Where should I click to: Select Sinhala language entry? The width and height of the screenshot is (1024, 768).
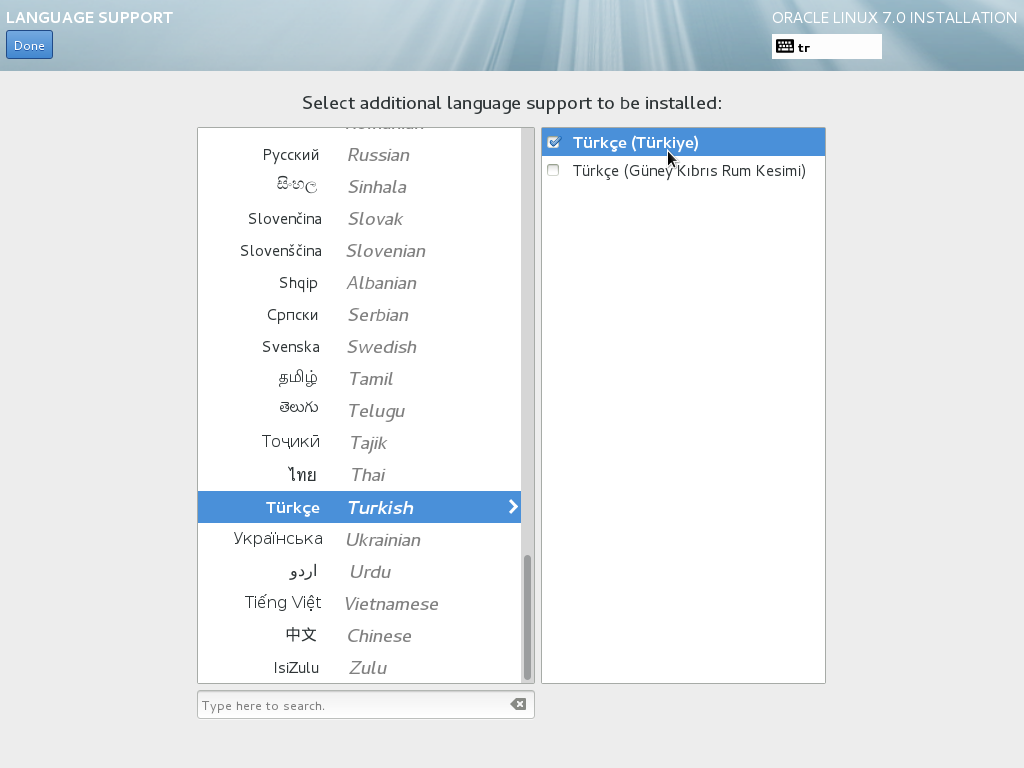pos(359,187)
